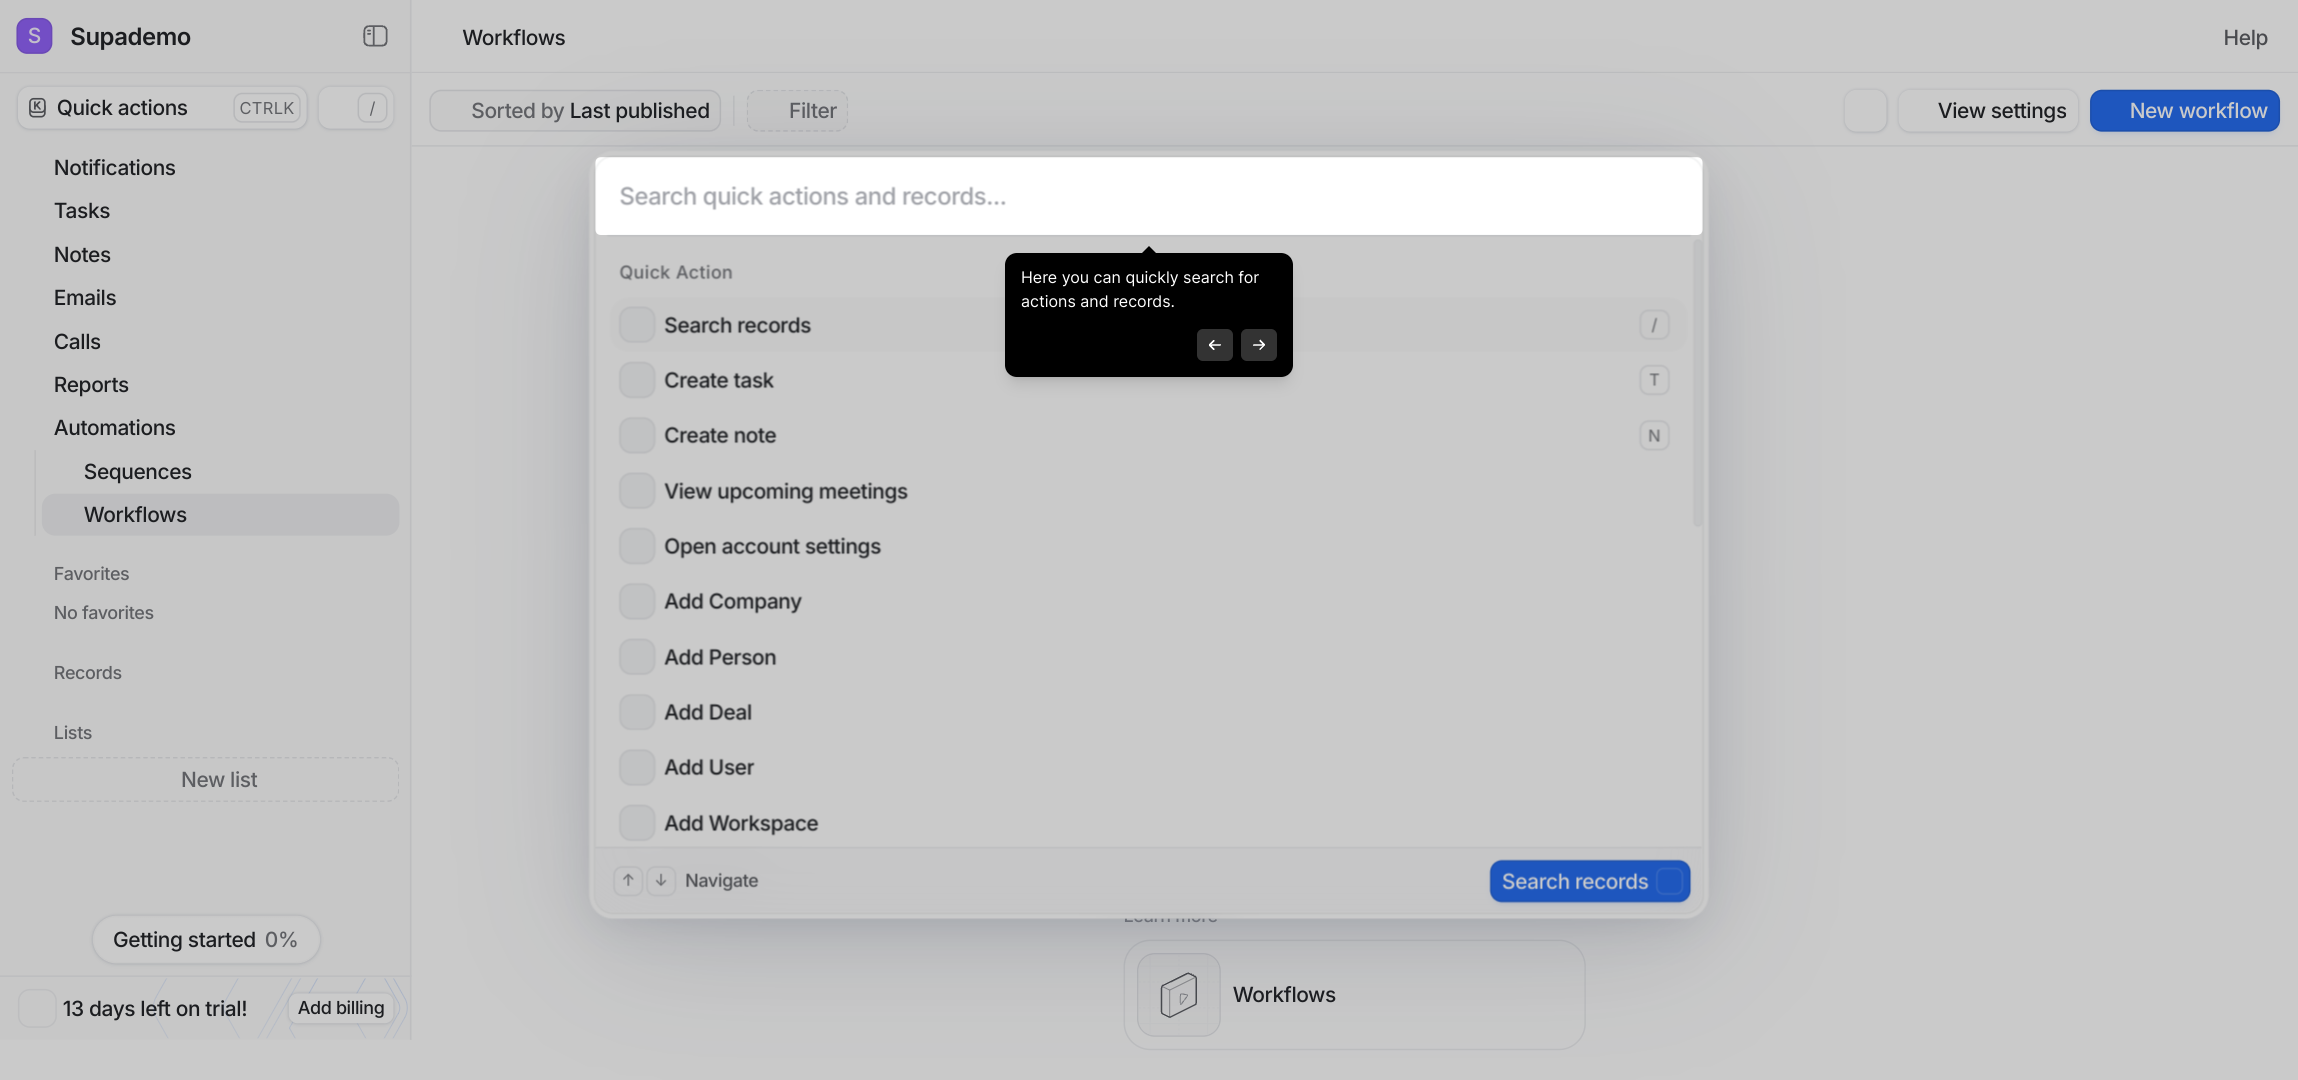Click the trial icon next to days left

[37, 1008]
